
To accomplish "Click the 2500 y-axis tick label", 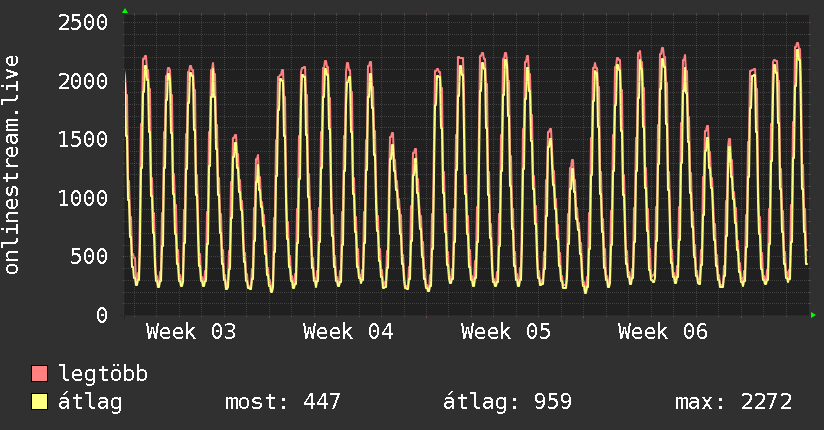I will click(x=82, y=22).
